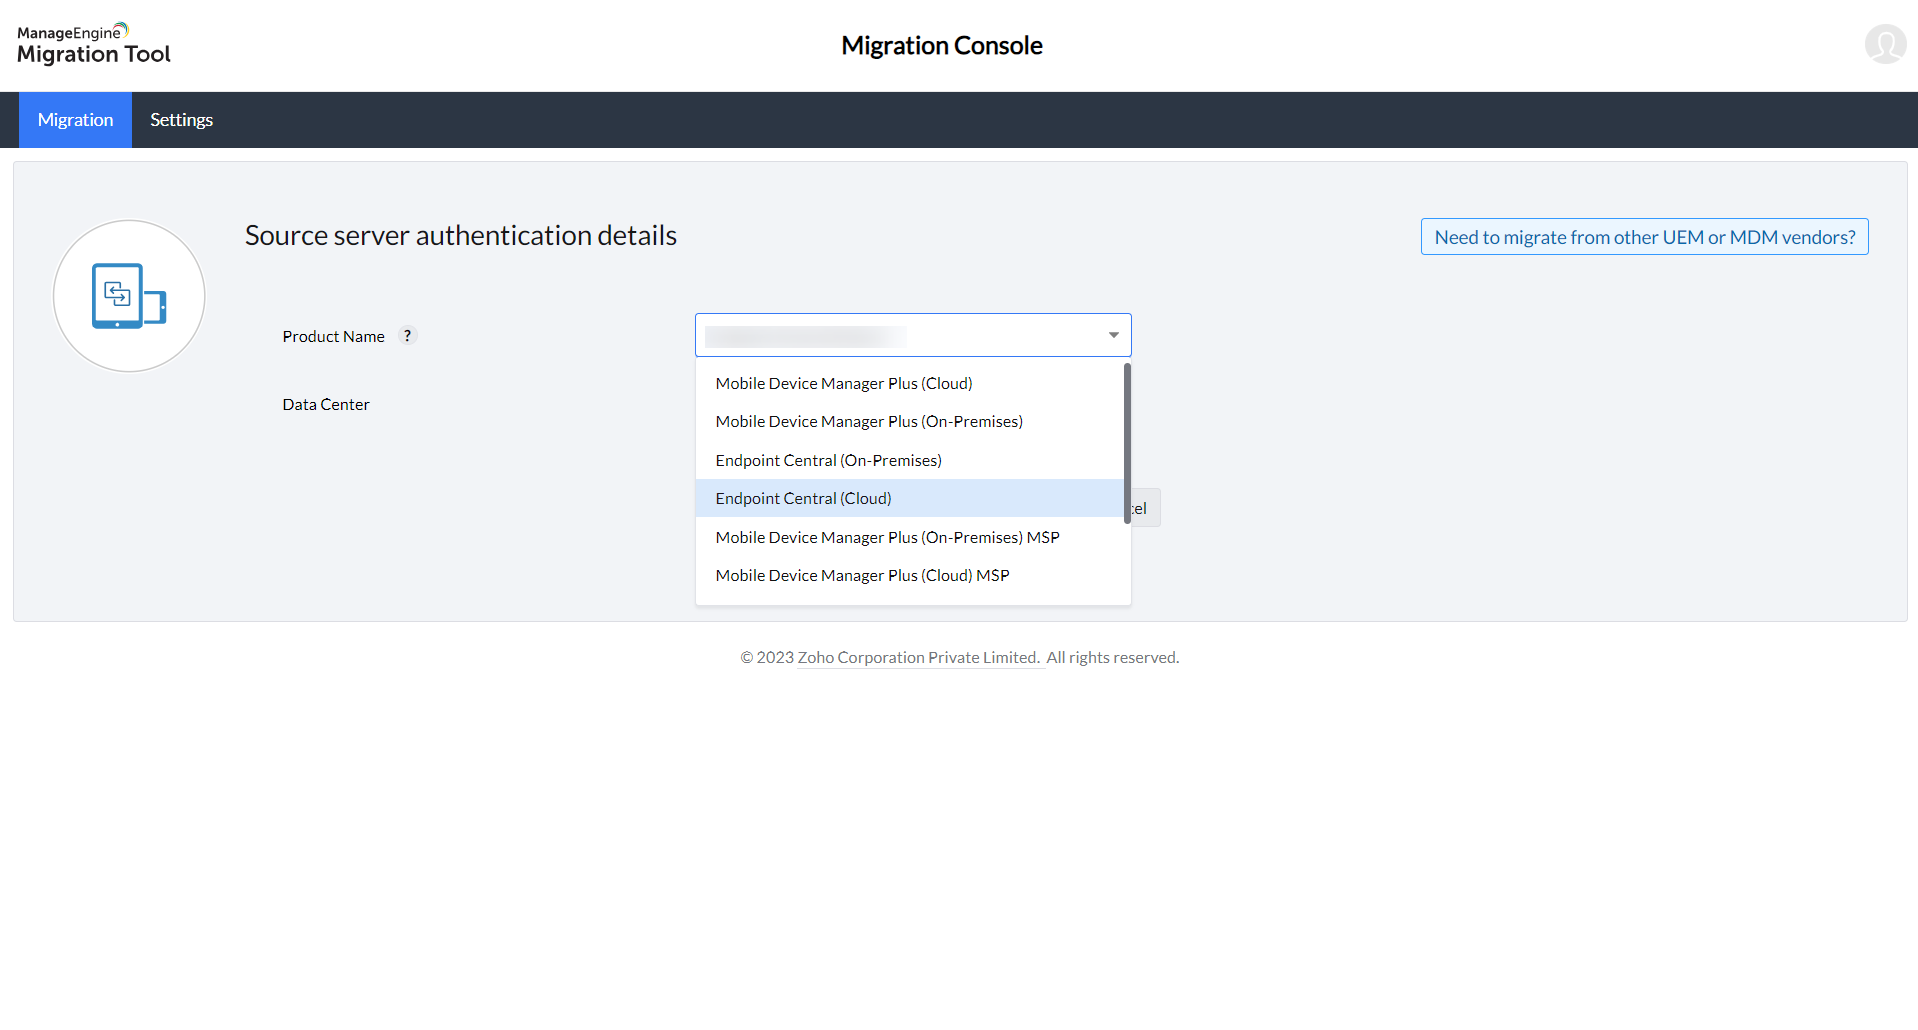
Task: Click 'Need to migrate from other UEM' button
Action: pos(1644,237)
